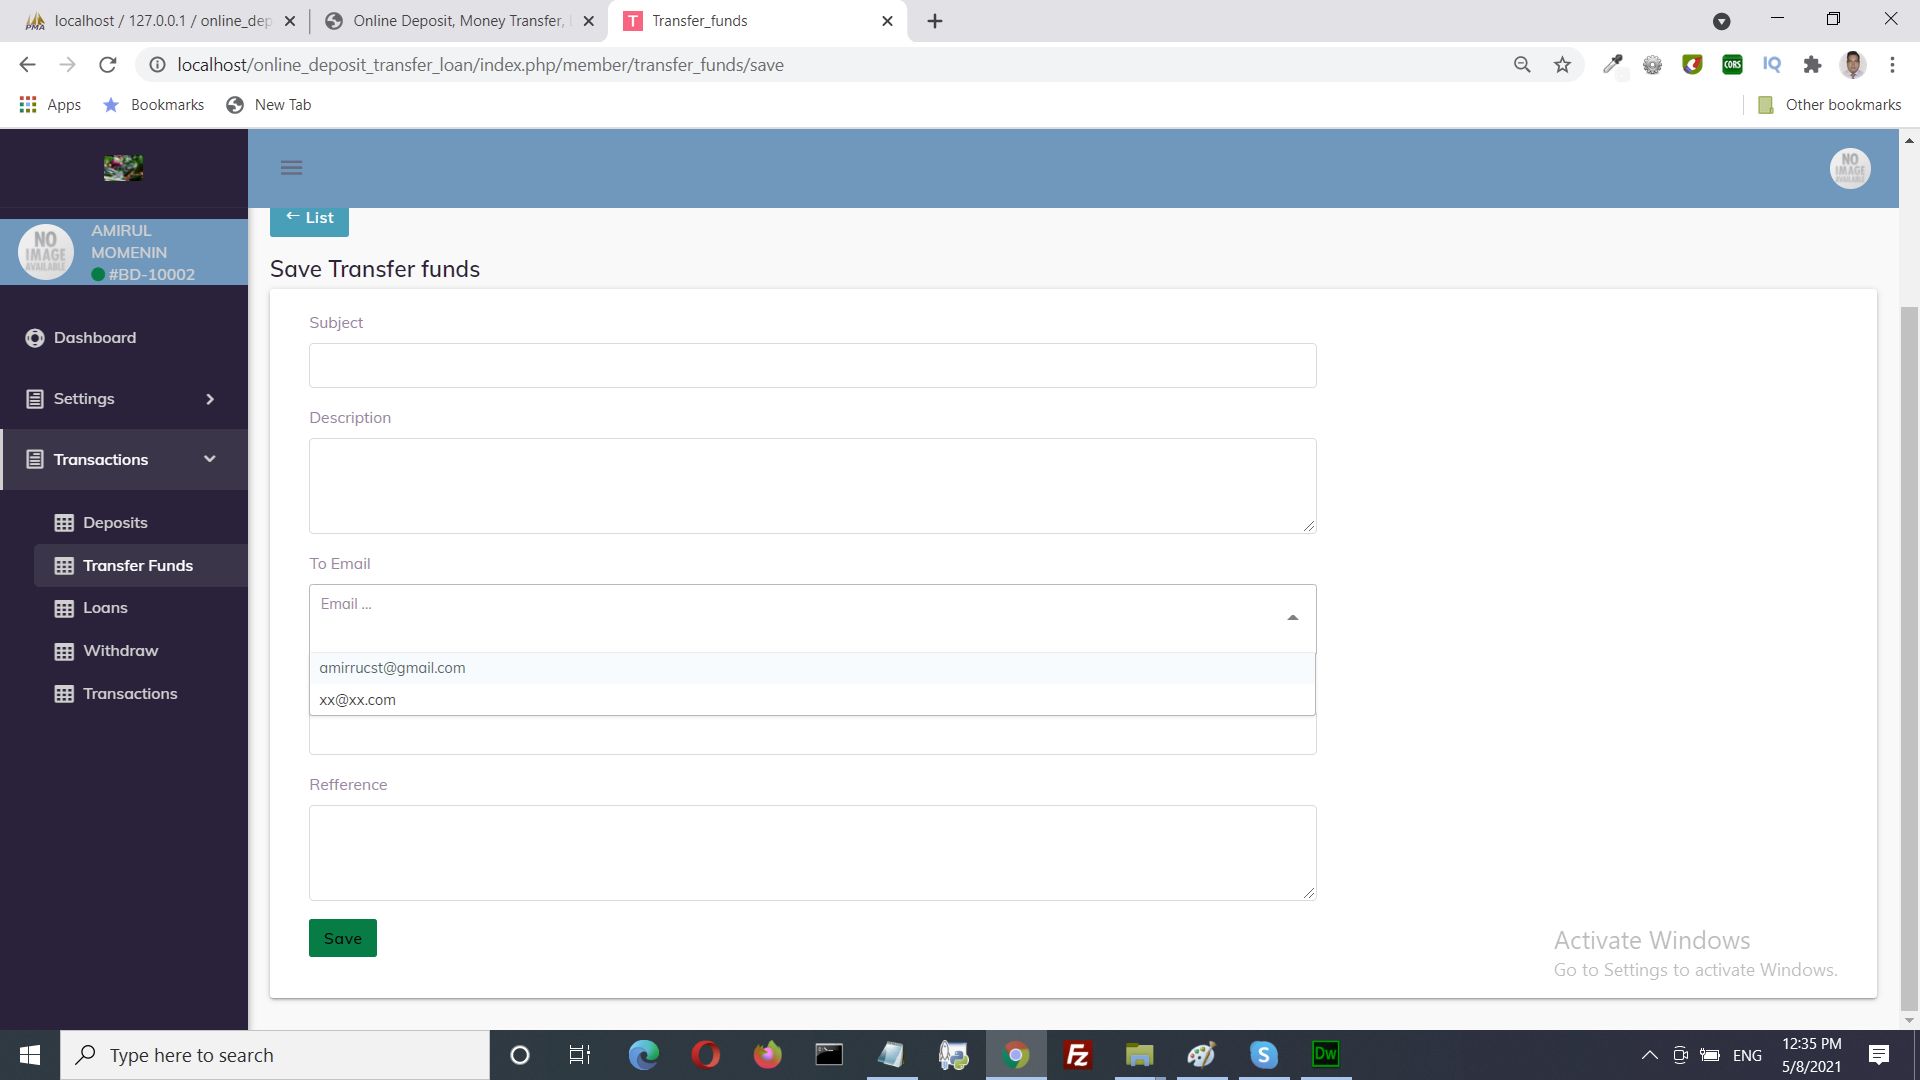Select amirrucst@gmail.com from email options
Screen dimensions: 1920x1080
pyautogui.click(x=392, y=668)
